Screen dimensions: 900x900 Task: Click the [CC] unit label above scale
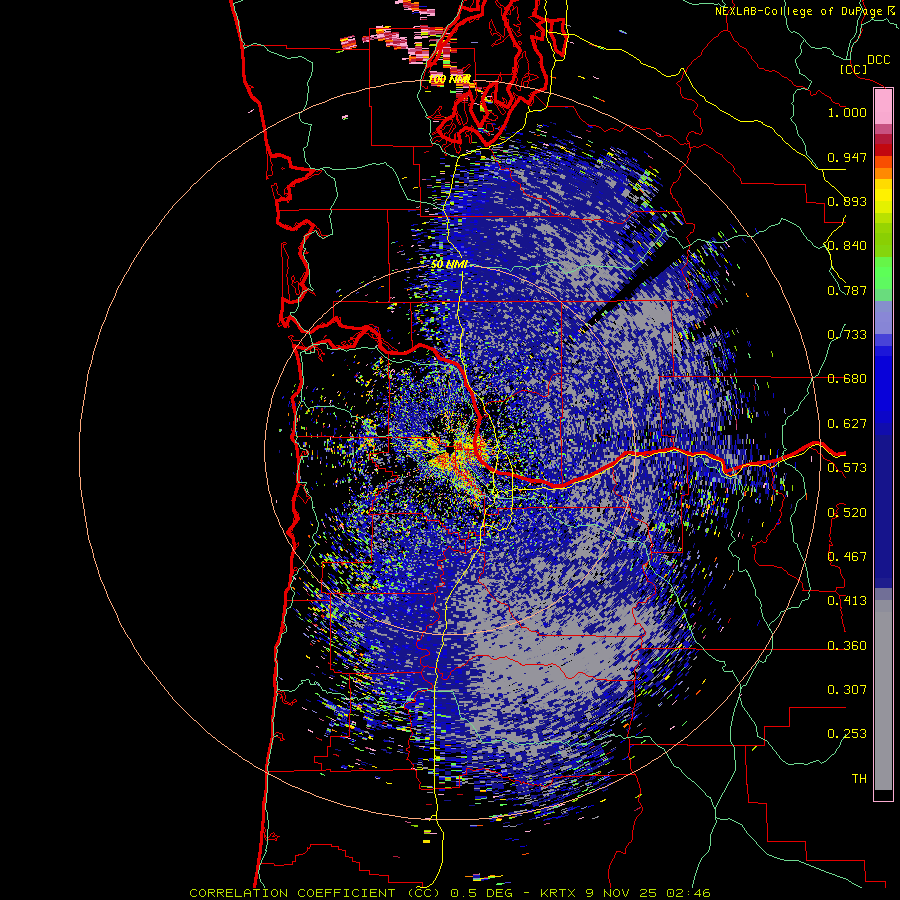point(853,69)
